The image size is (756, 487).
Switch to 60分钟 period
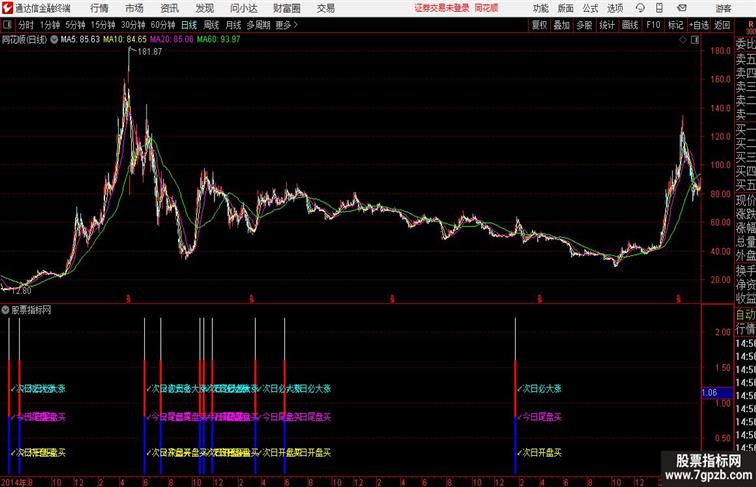[163, 25]
